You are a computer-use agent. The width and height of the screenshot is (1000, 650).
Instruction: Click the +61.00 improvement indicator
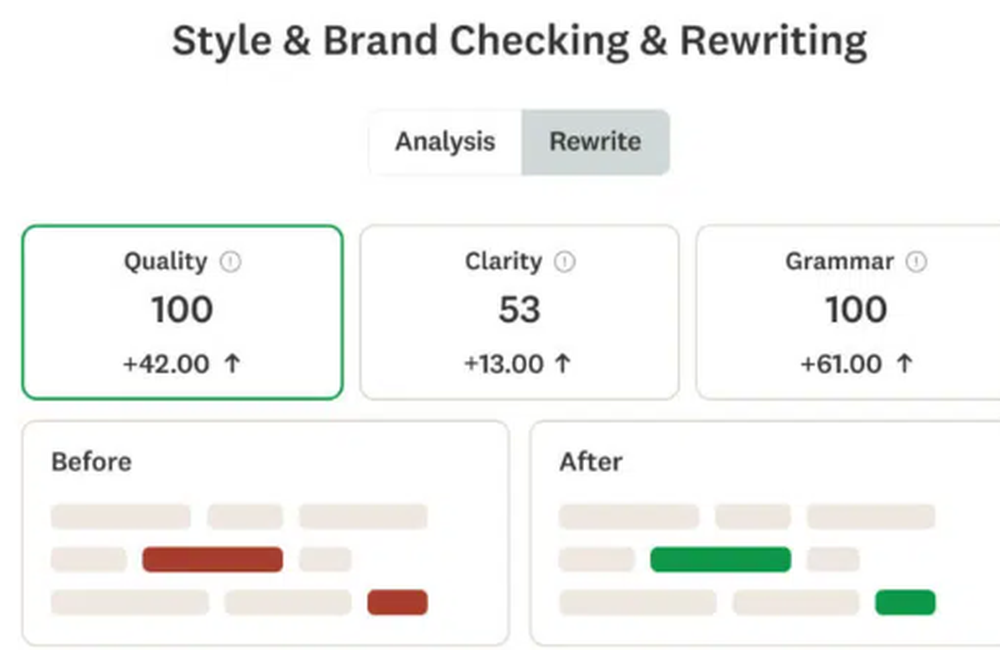pyautogui.click(x=843, y=364)
